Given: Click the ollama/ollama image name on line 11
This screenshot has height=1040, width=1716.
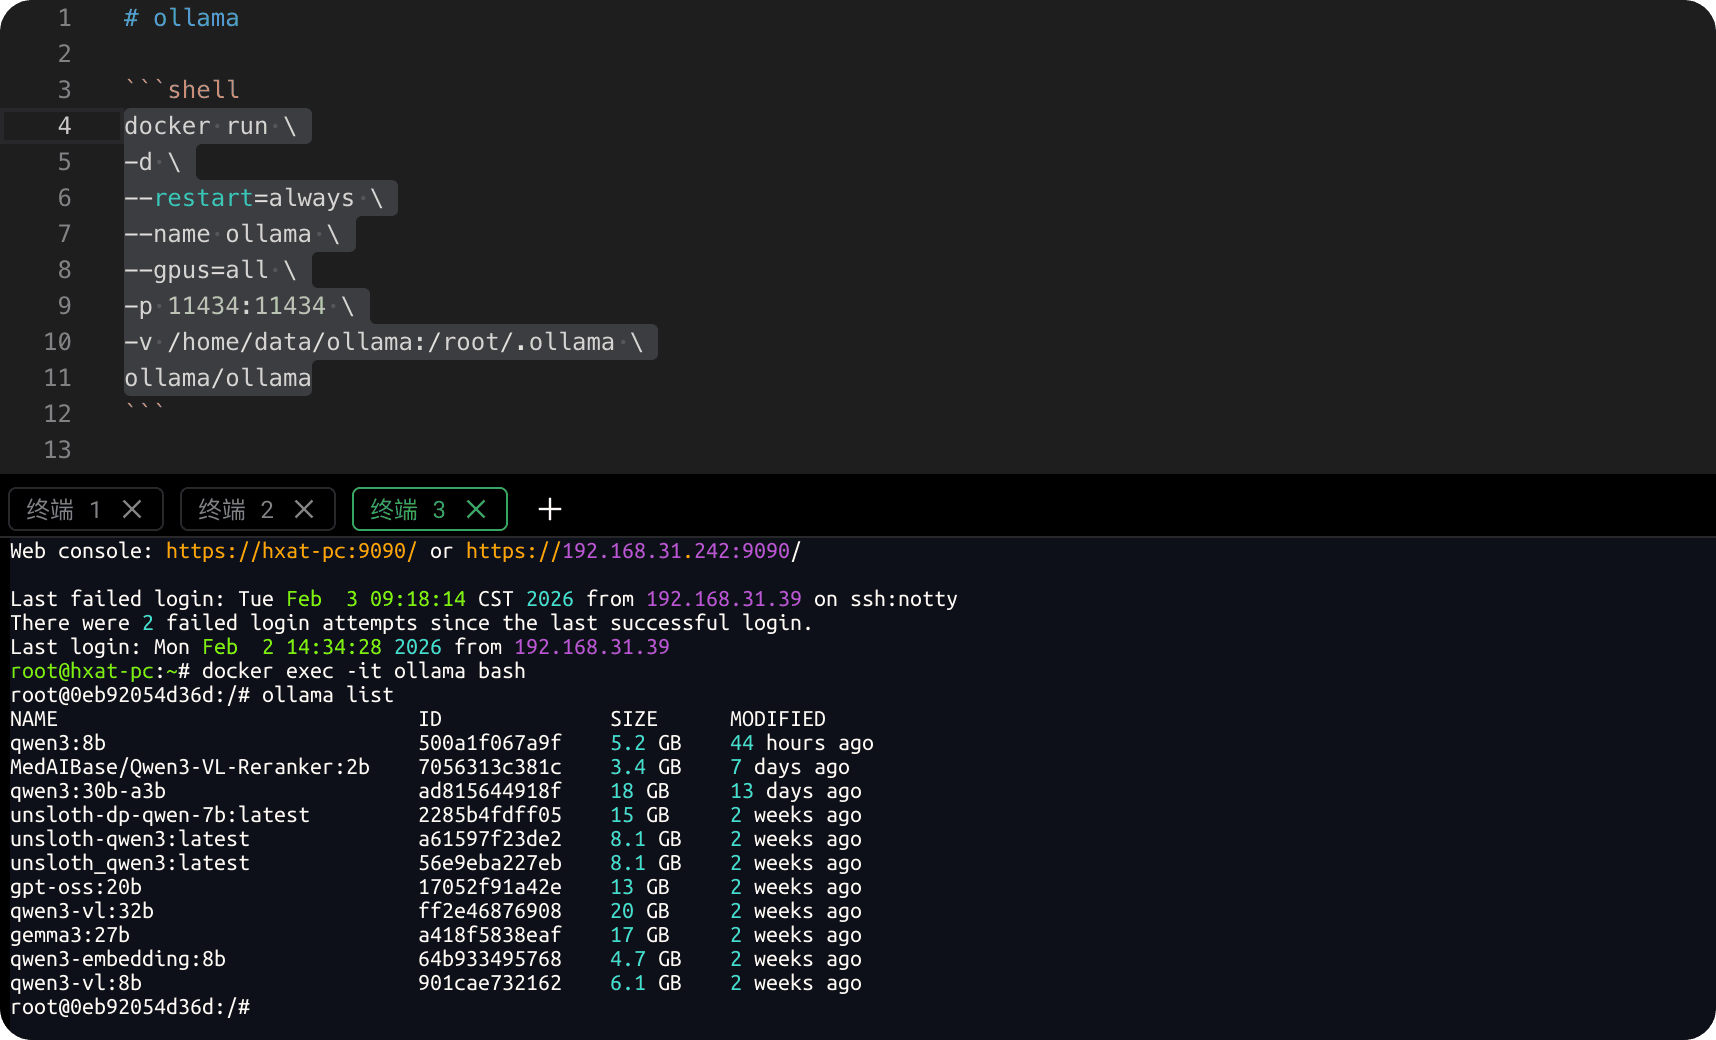Looking at the screenshot, I should pyautogui.click(x=217, y=377).
